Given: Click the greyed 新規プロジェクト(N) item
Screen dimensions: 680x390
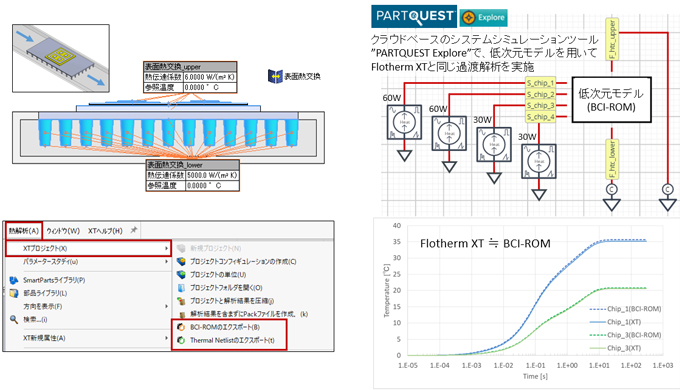Looking at the screenshot, I should coord(216,249).
